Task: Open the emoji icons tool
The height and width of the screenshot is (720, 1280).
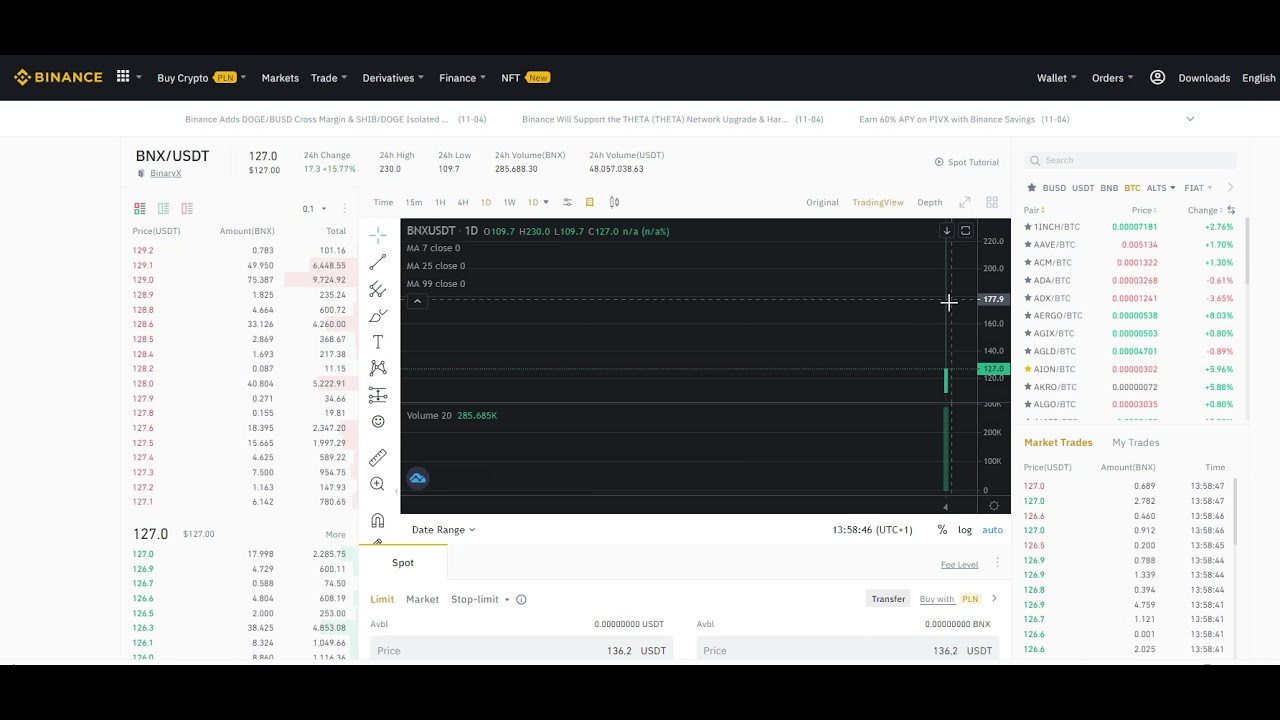Action: (x=377, y=422)
